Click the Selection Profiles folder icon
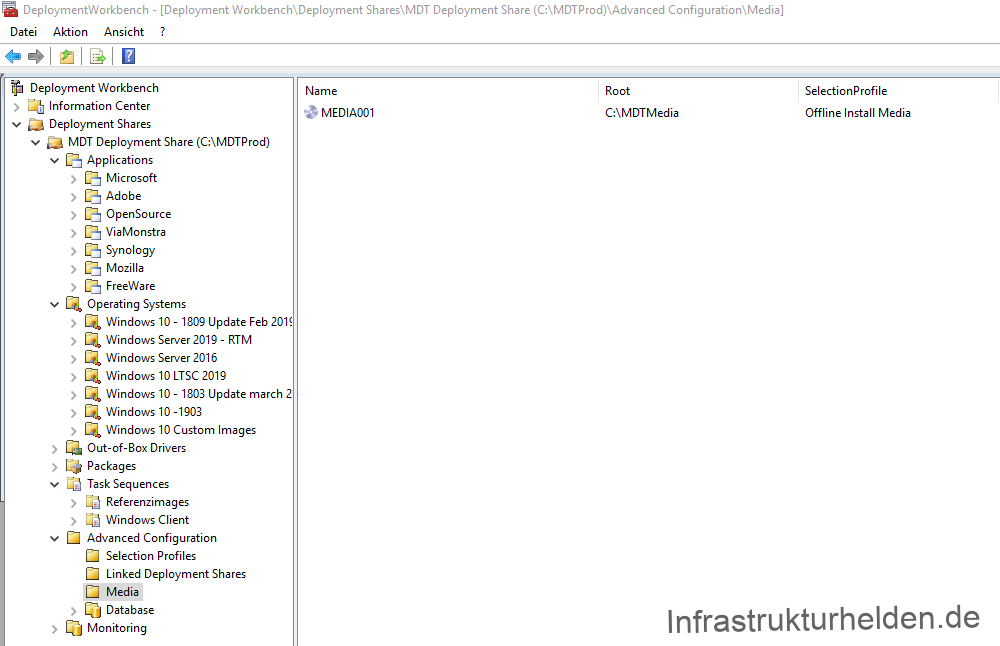The height and width of the screenshot is (646, 1000). (93, 556)
